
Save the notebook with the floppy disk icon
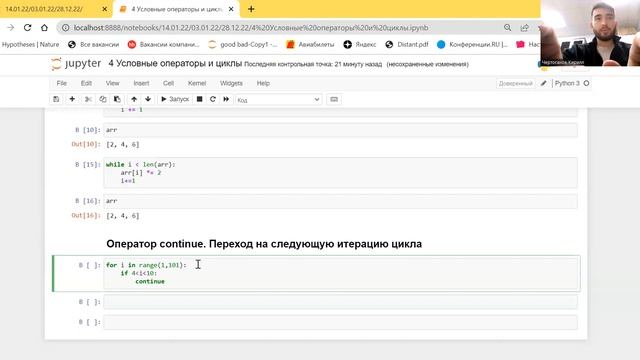[56, 99]
